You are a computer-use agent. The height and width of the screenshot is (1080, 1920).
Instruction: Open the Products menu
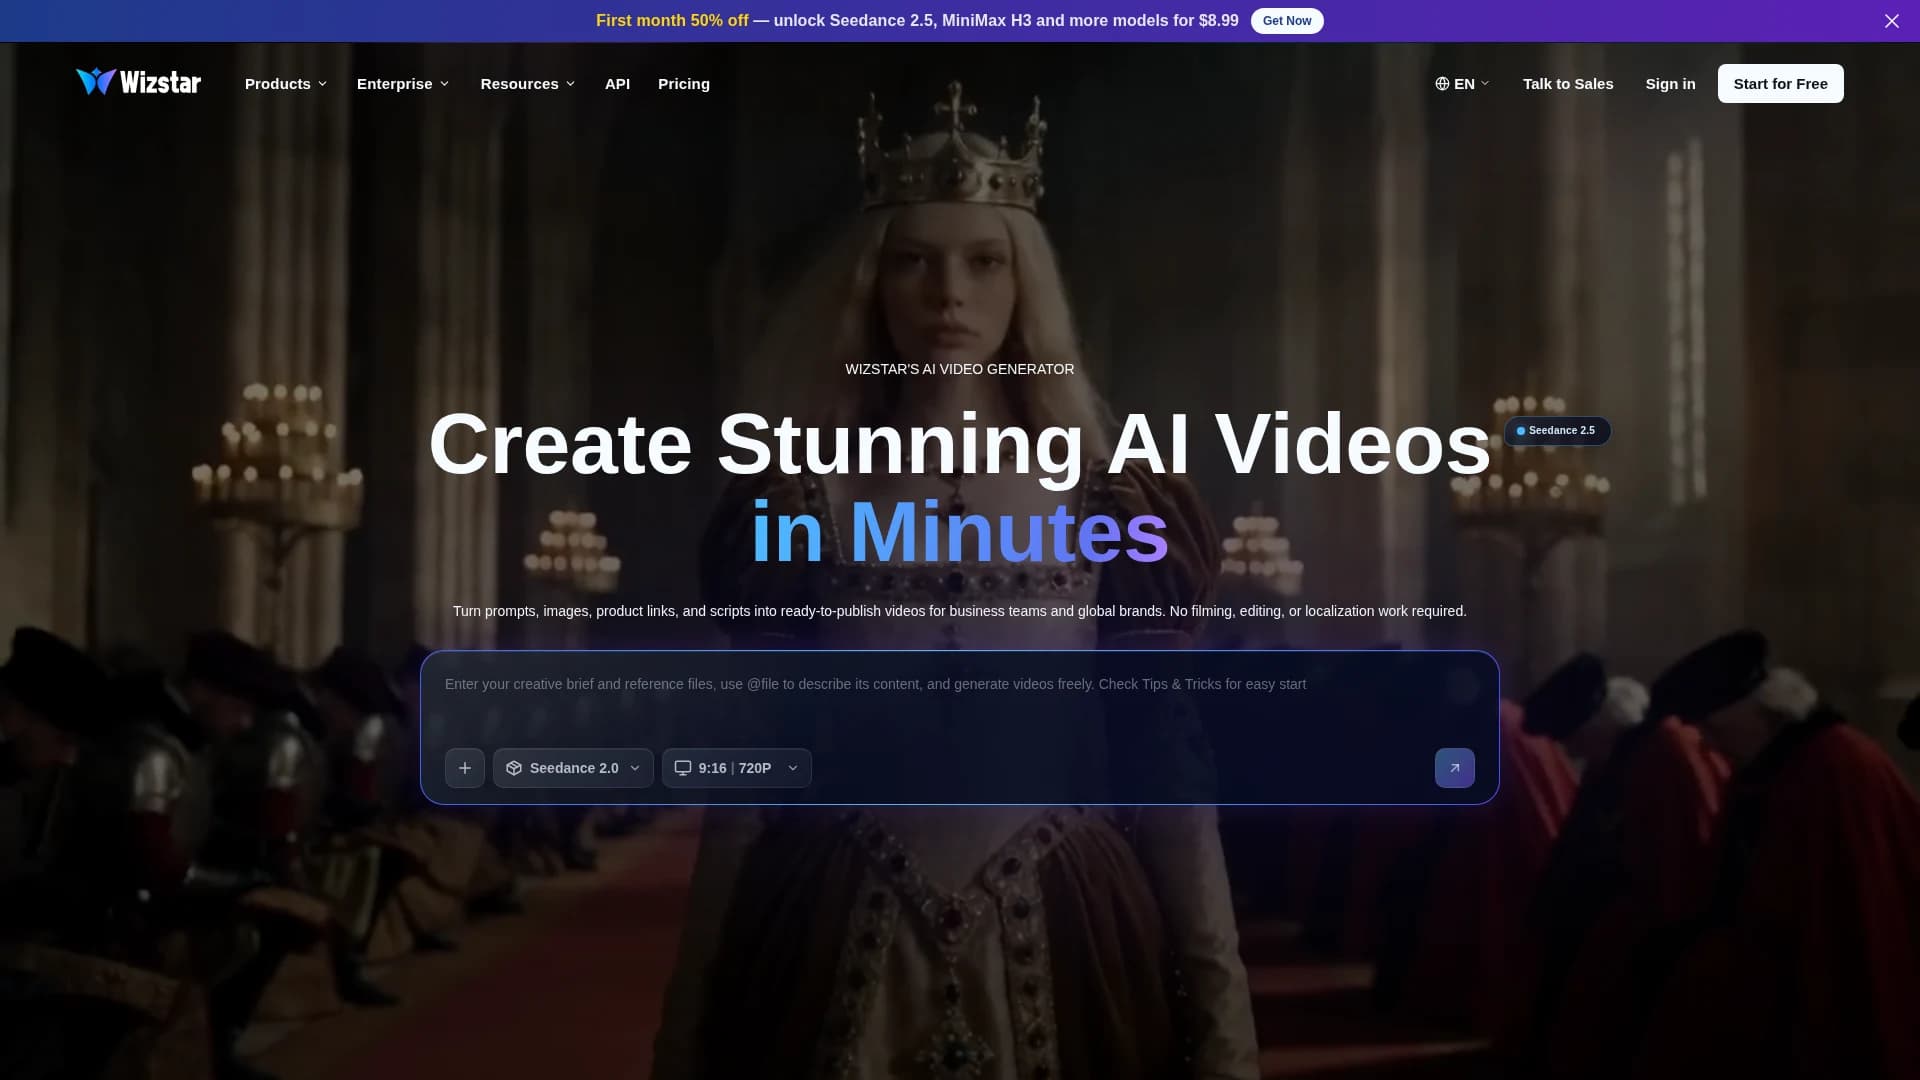pyautogui.click(x=286, y=84)
